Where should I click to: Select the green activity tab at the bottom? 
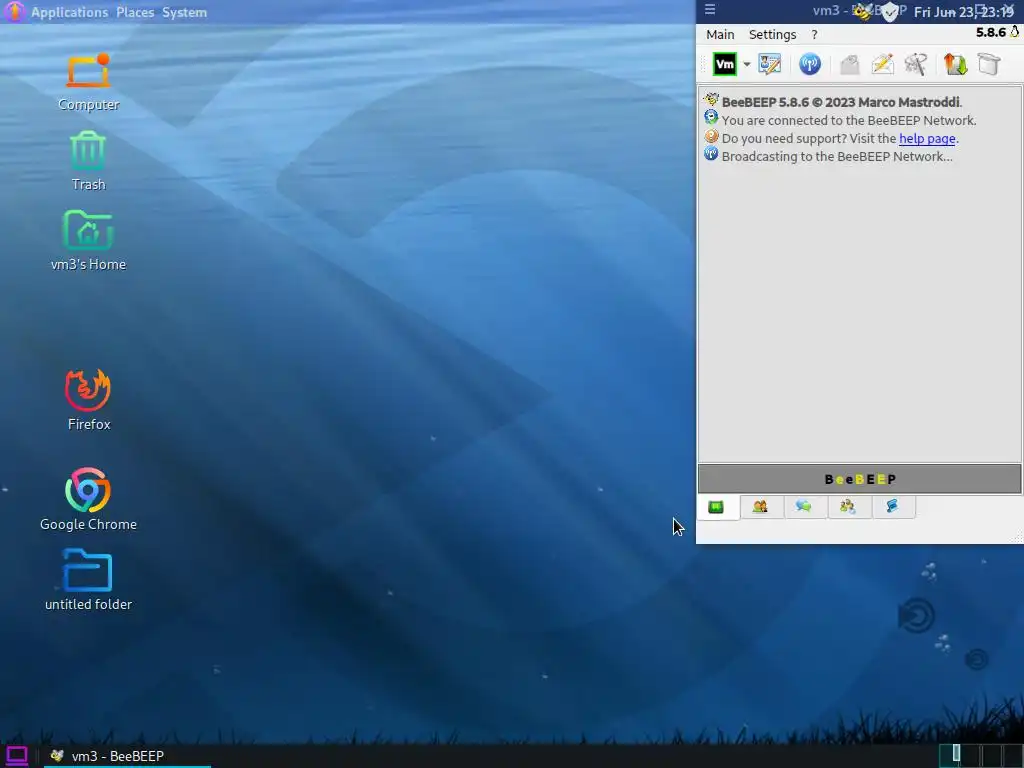(x=716, y=507)
